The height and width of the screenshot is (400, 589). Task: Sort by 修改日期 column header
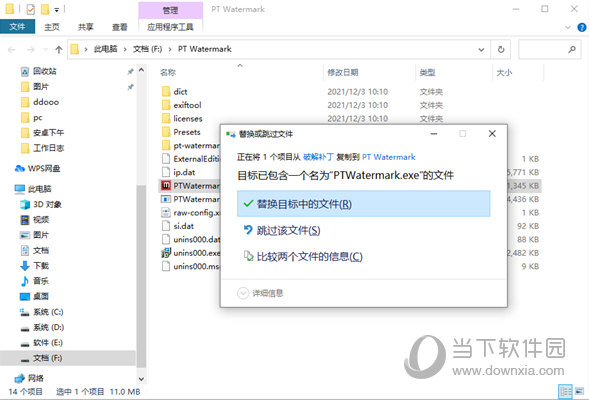(343, 72)
